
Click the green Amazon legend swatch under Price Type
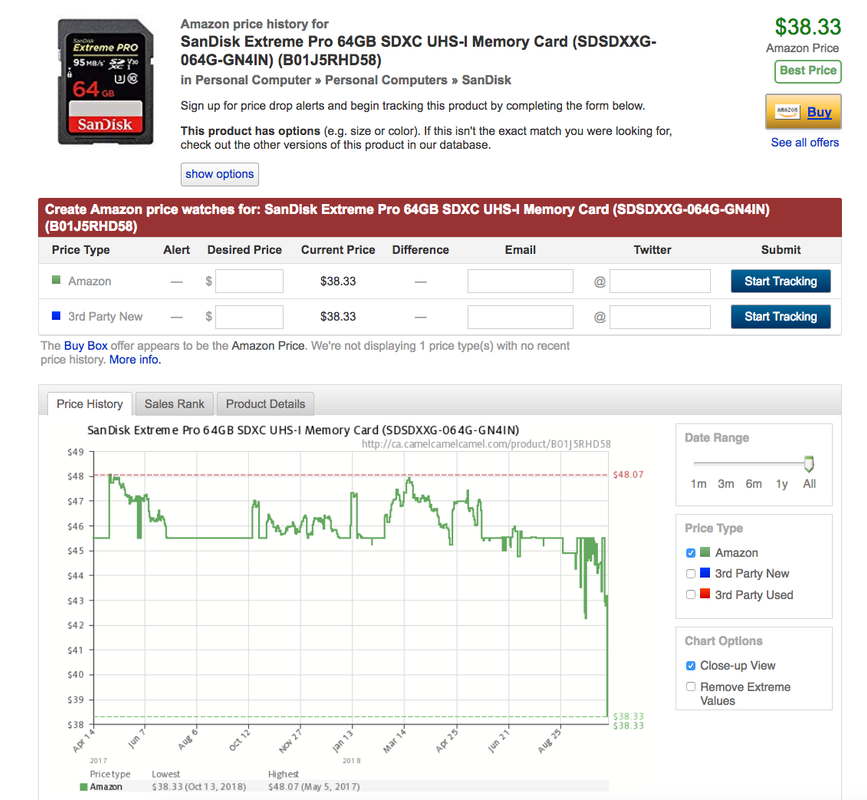(705, 552)
